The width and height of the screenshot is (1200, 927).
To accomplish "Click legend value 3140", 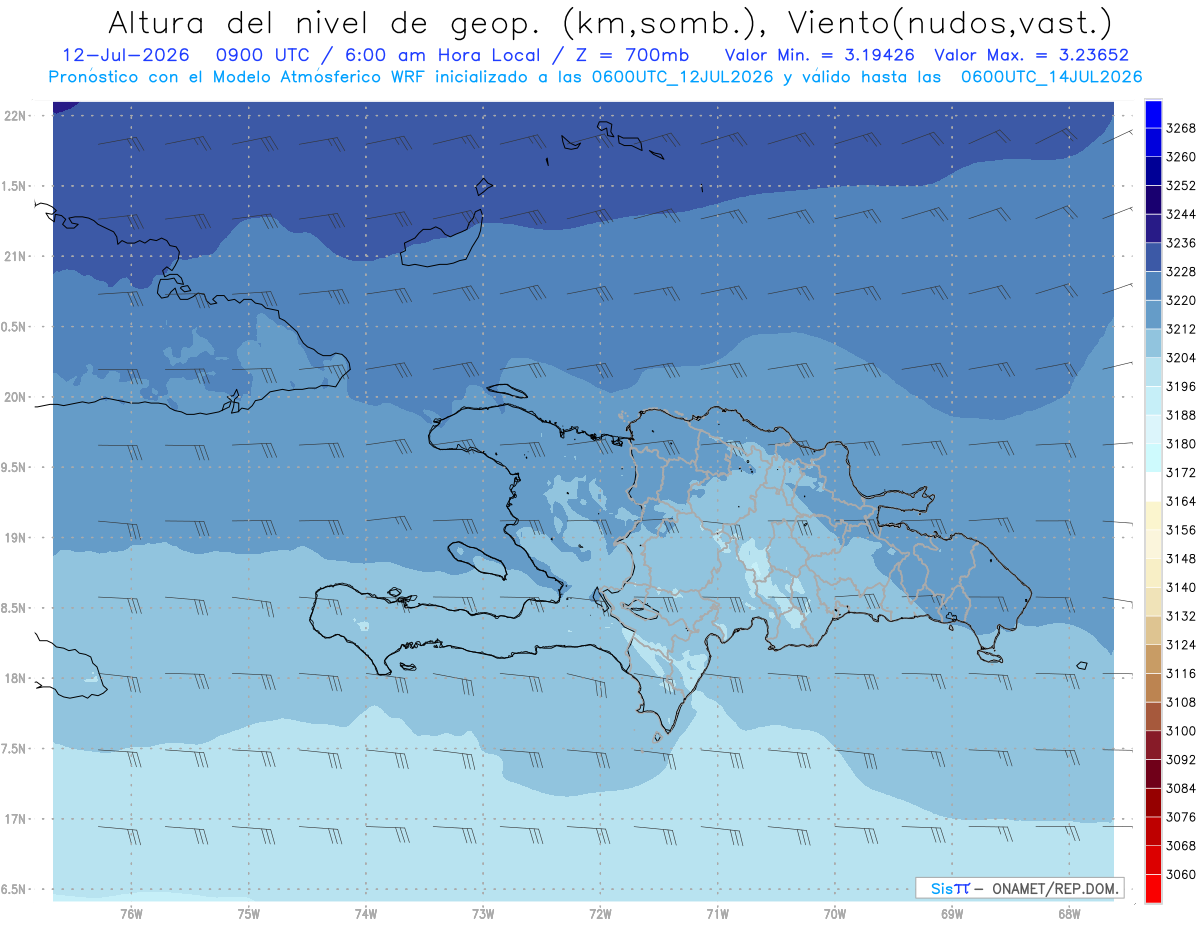I will [x=1181, y=587].
